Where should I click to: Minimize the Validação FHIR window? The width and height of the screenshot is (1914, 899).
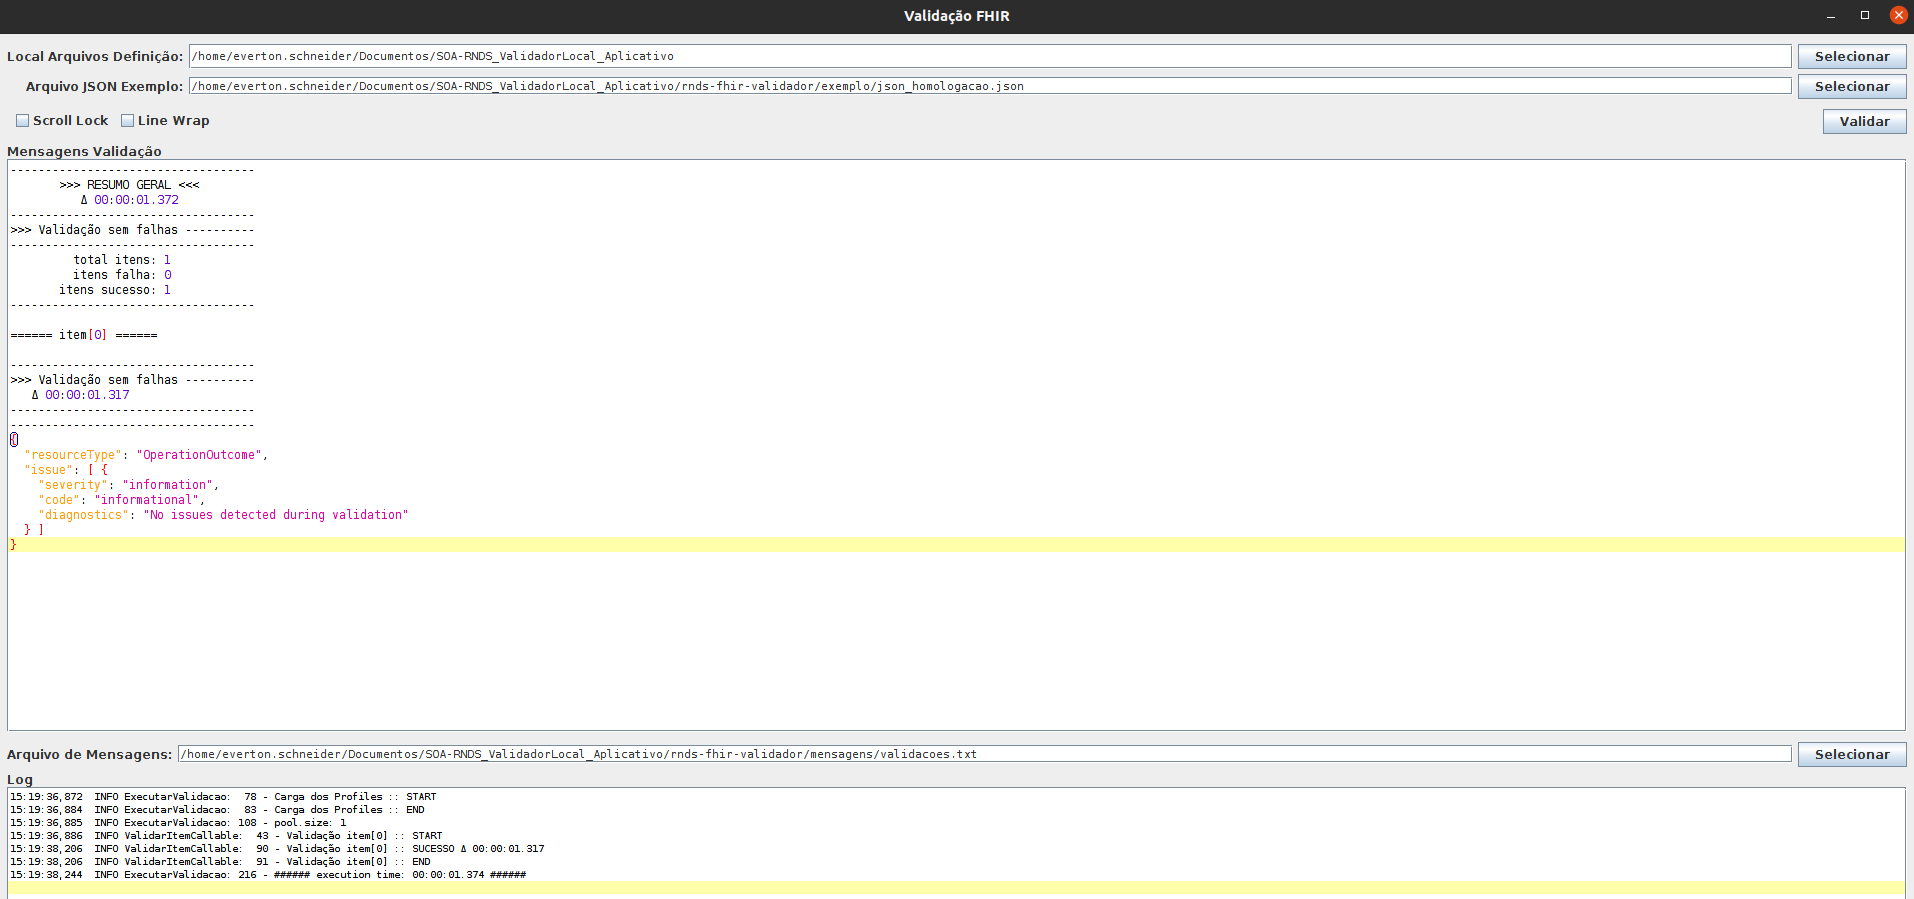[1831, 15]
